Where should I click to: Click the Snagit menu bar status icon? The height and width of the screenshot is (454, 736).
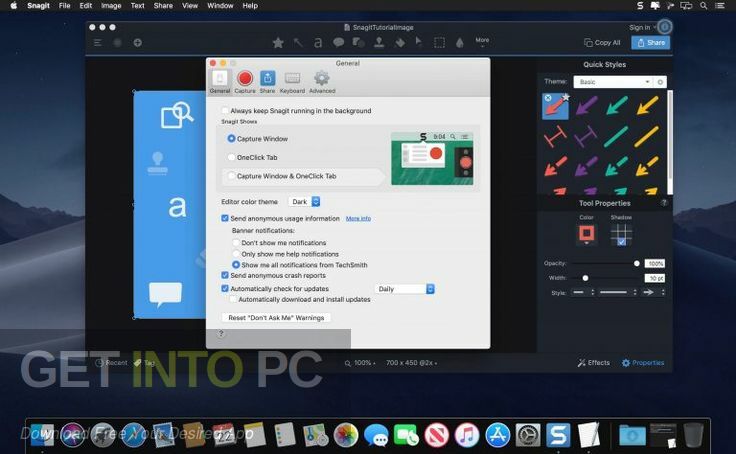tap(640, 6)
